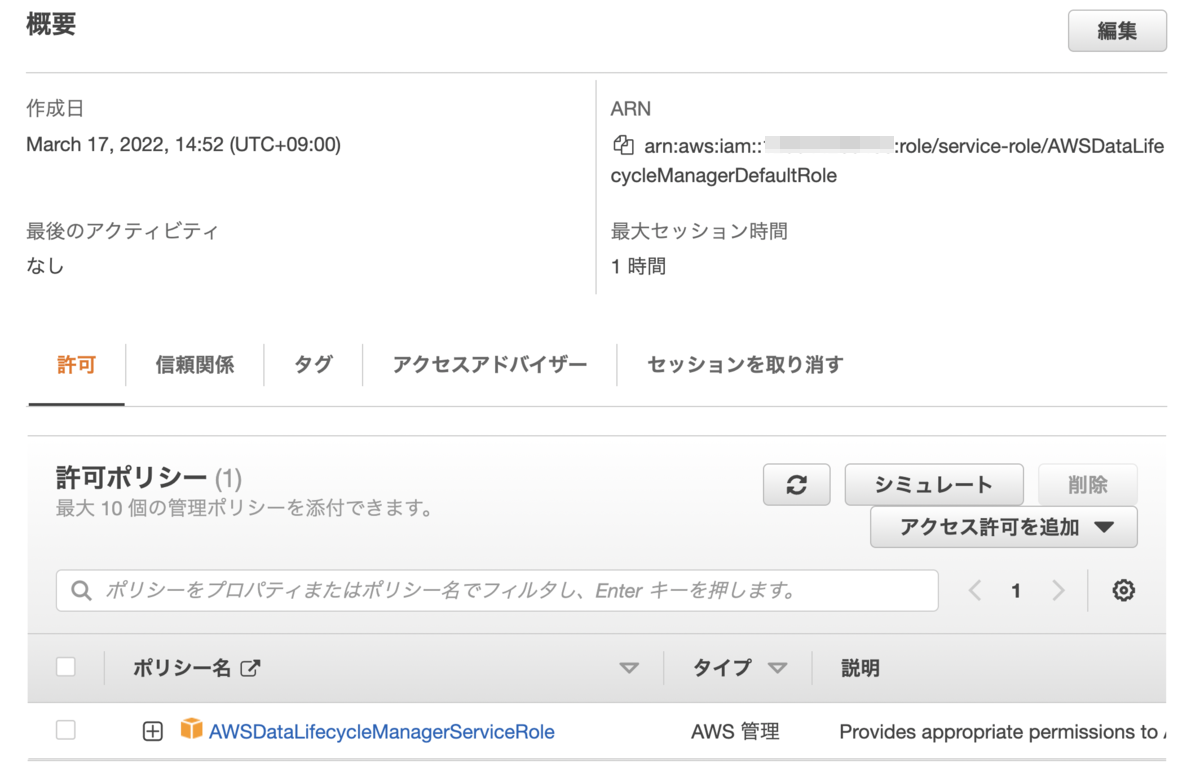Click the policy description starting 'Provides appropriate permissions'

click(1002, 732)
